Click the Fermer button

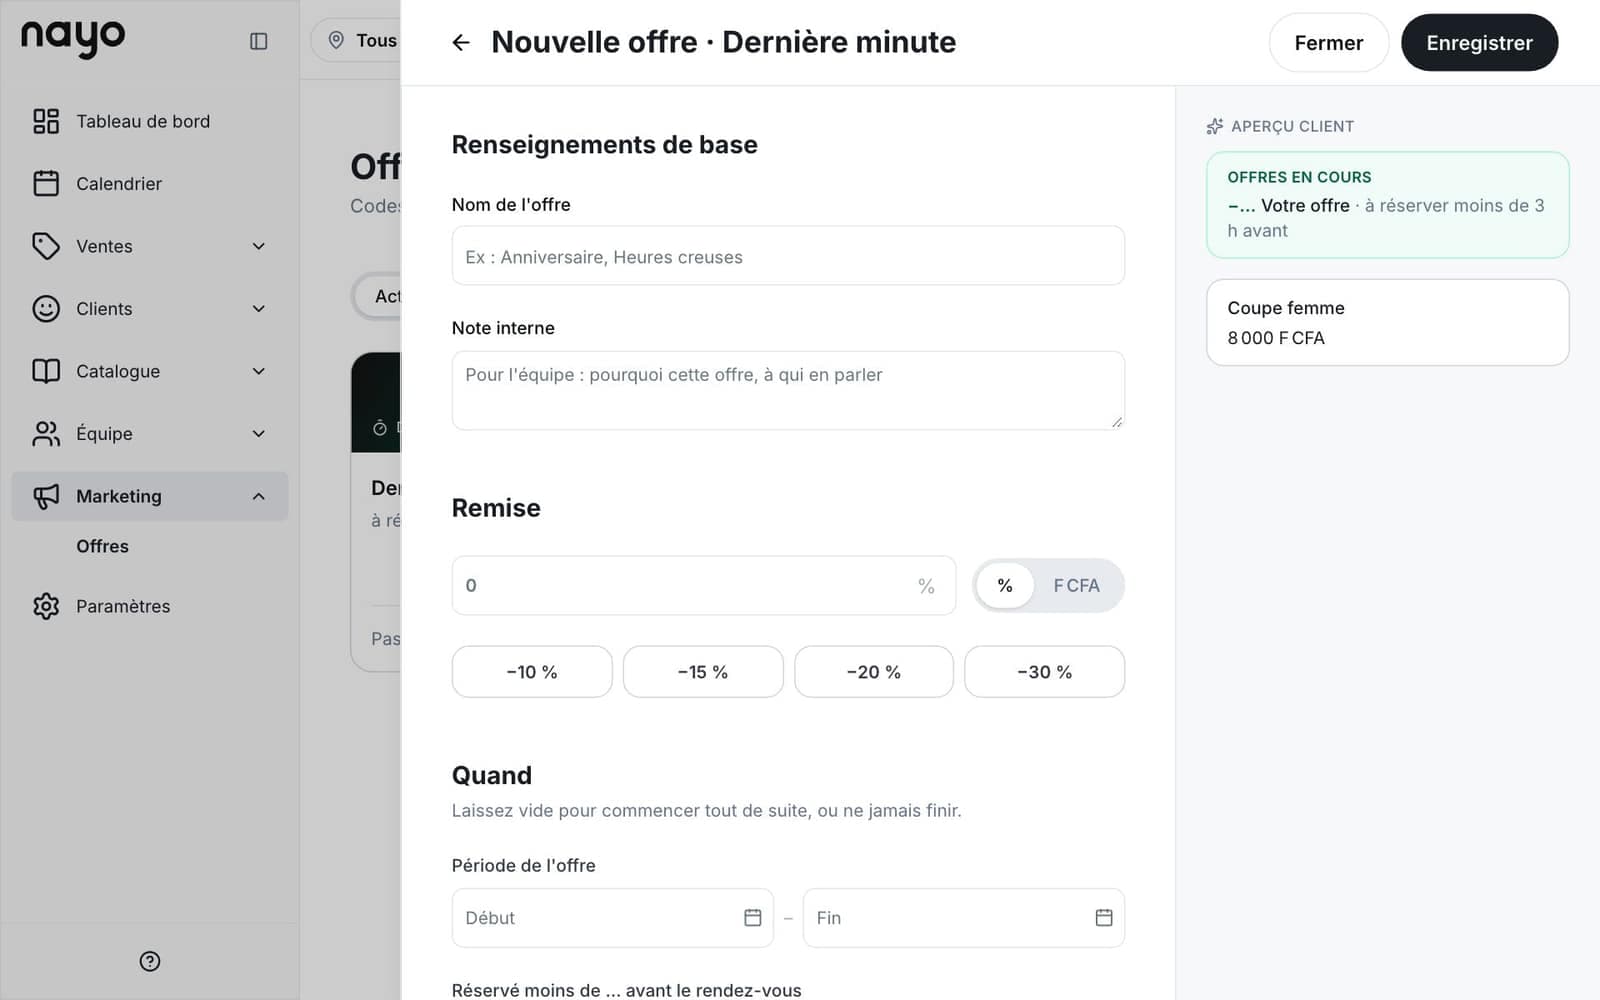coord(1328,43)
